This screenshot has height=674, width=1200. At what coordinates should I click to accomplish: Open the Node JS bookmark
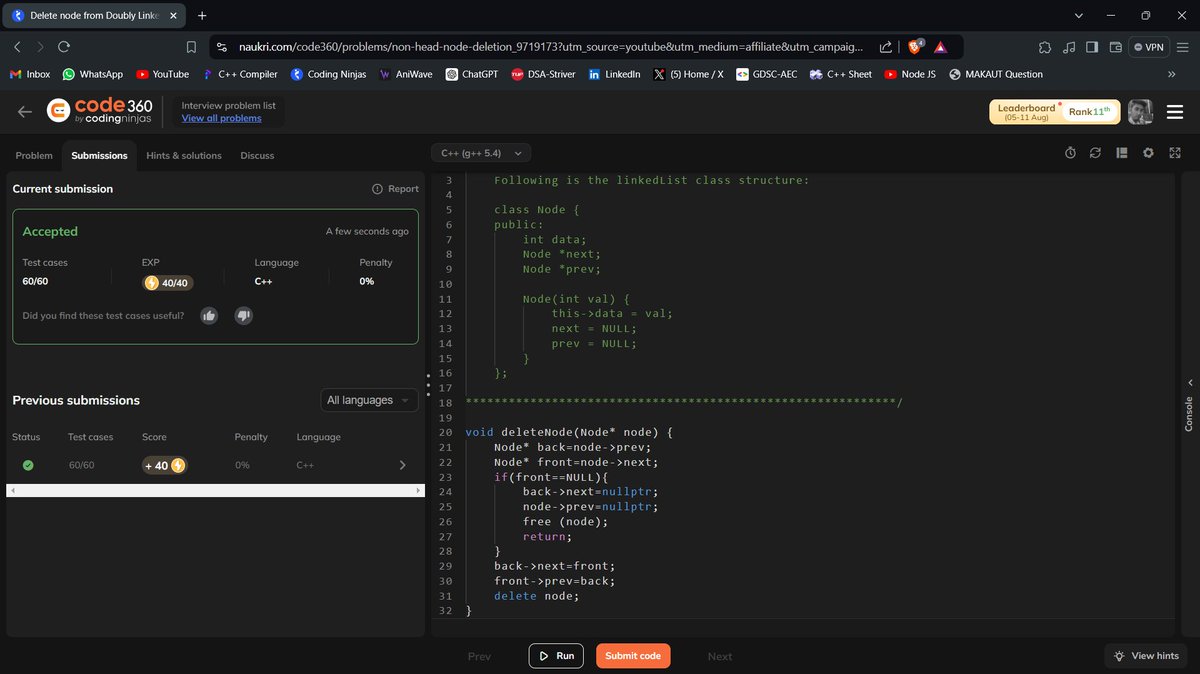[x=910, y=74]
